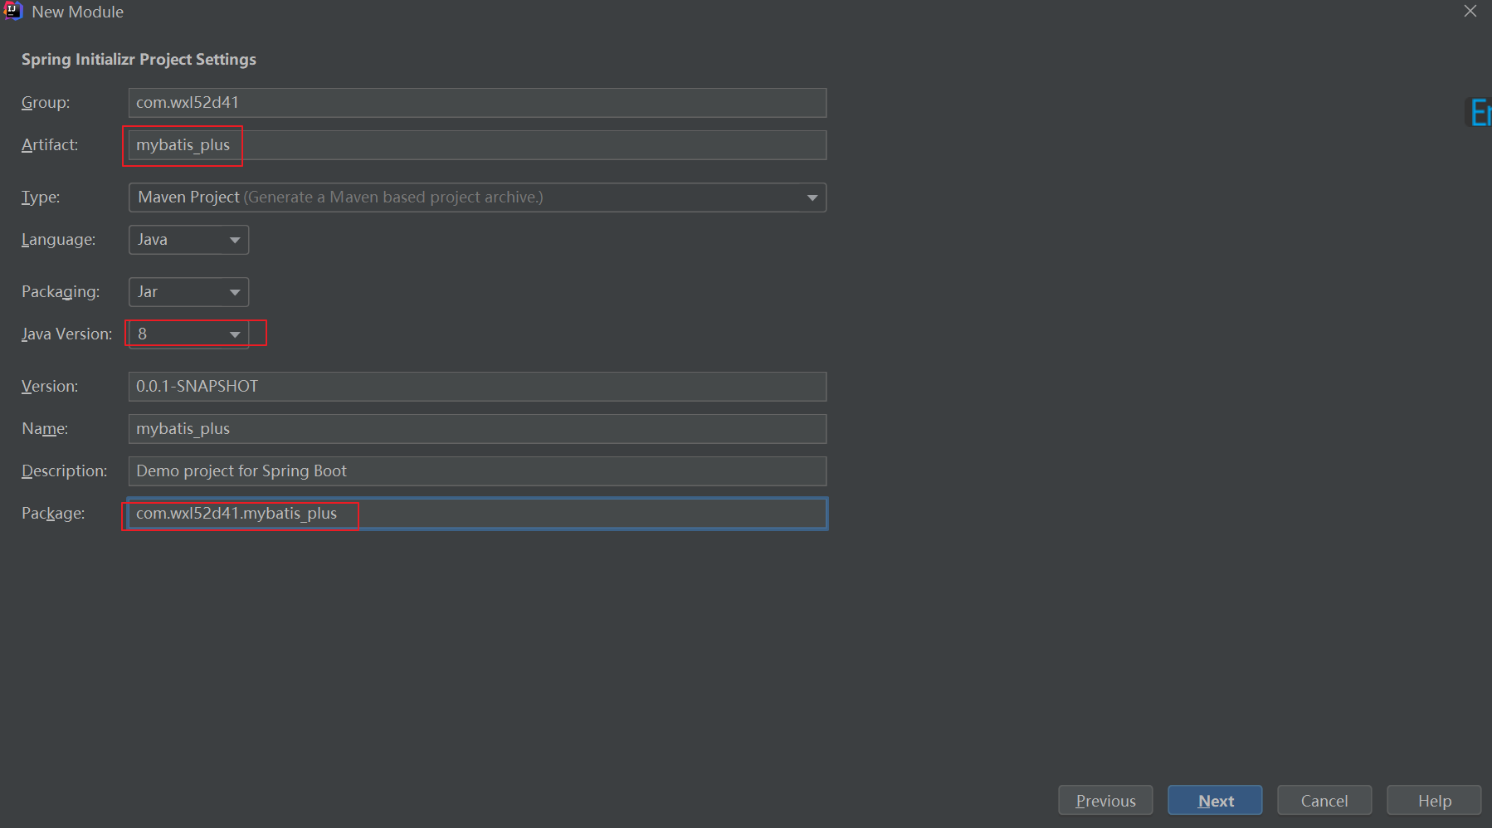This screenshot has width=1492, height=828.
Task: Click the blue icon at right edge
Action: pyautogui.click(x=1479, y=112)
